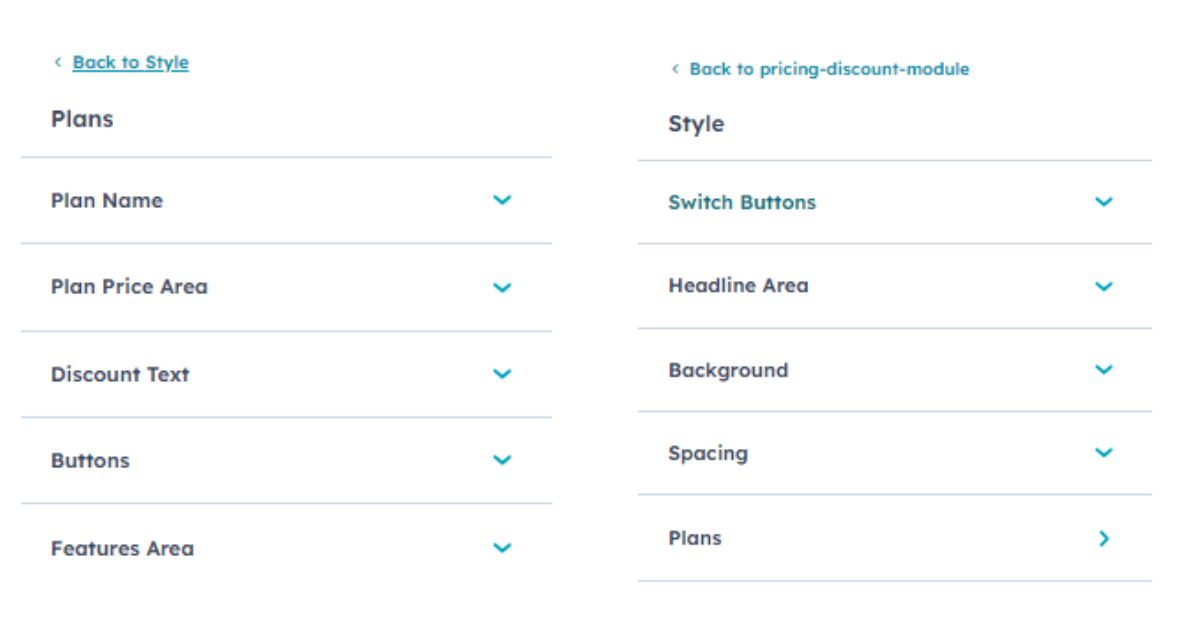Click the chevron next to Switch Buttons
This screenshot has height=630, width=1200.
click(x=1104, y=201)
